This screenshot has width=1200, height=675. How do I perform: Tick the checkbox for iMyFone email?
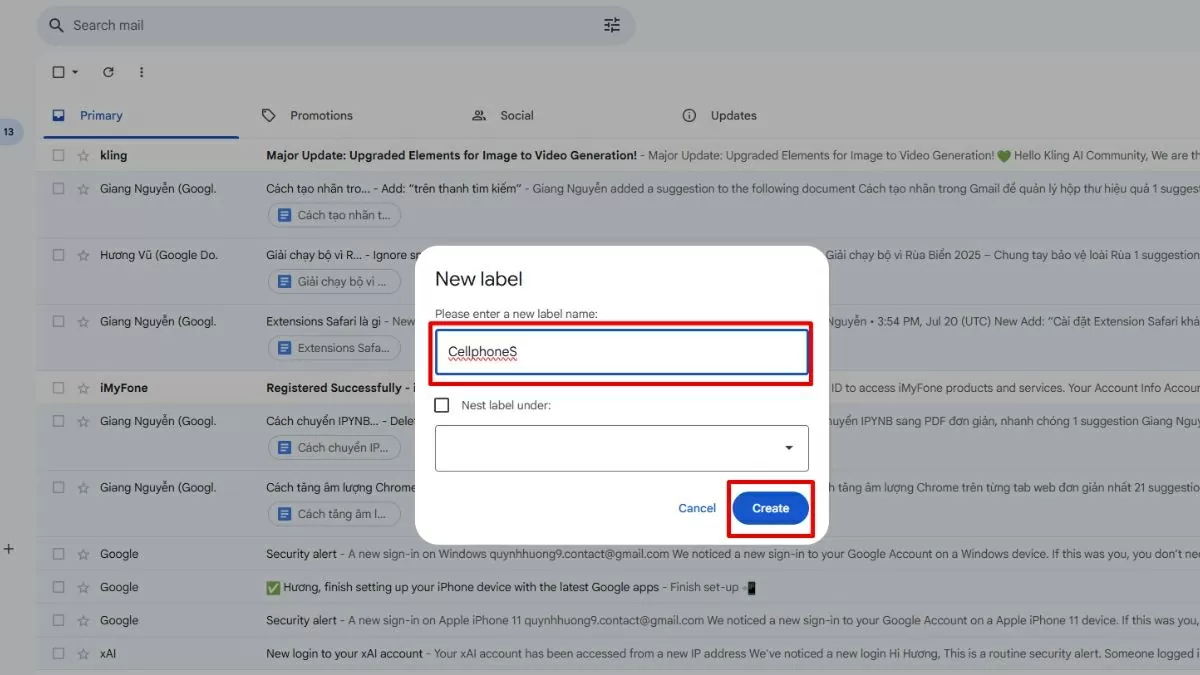click(58, 388)
